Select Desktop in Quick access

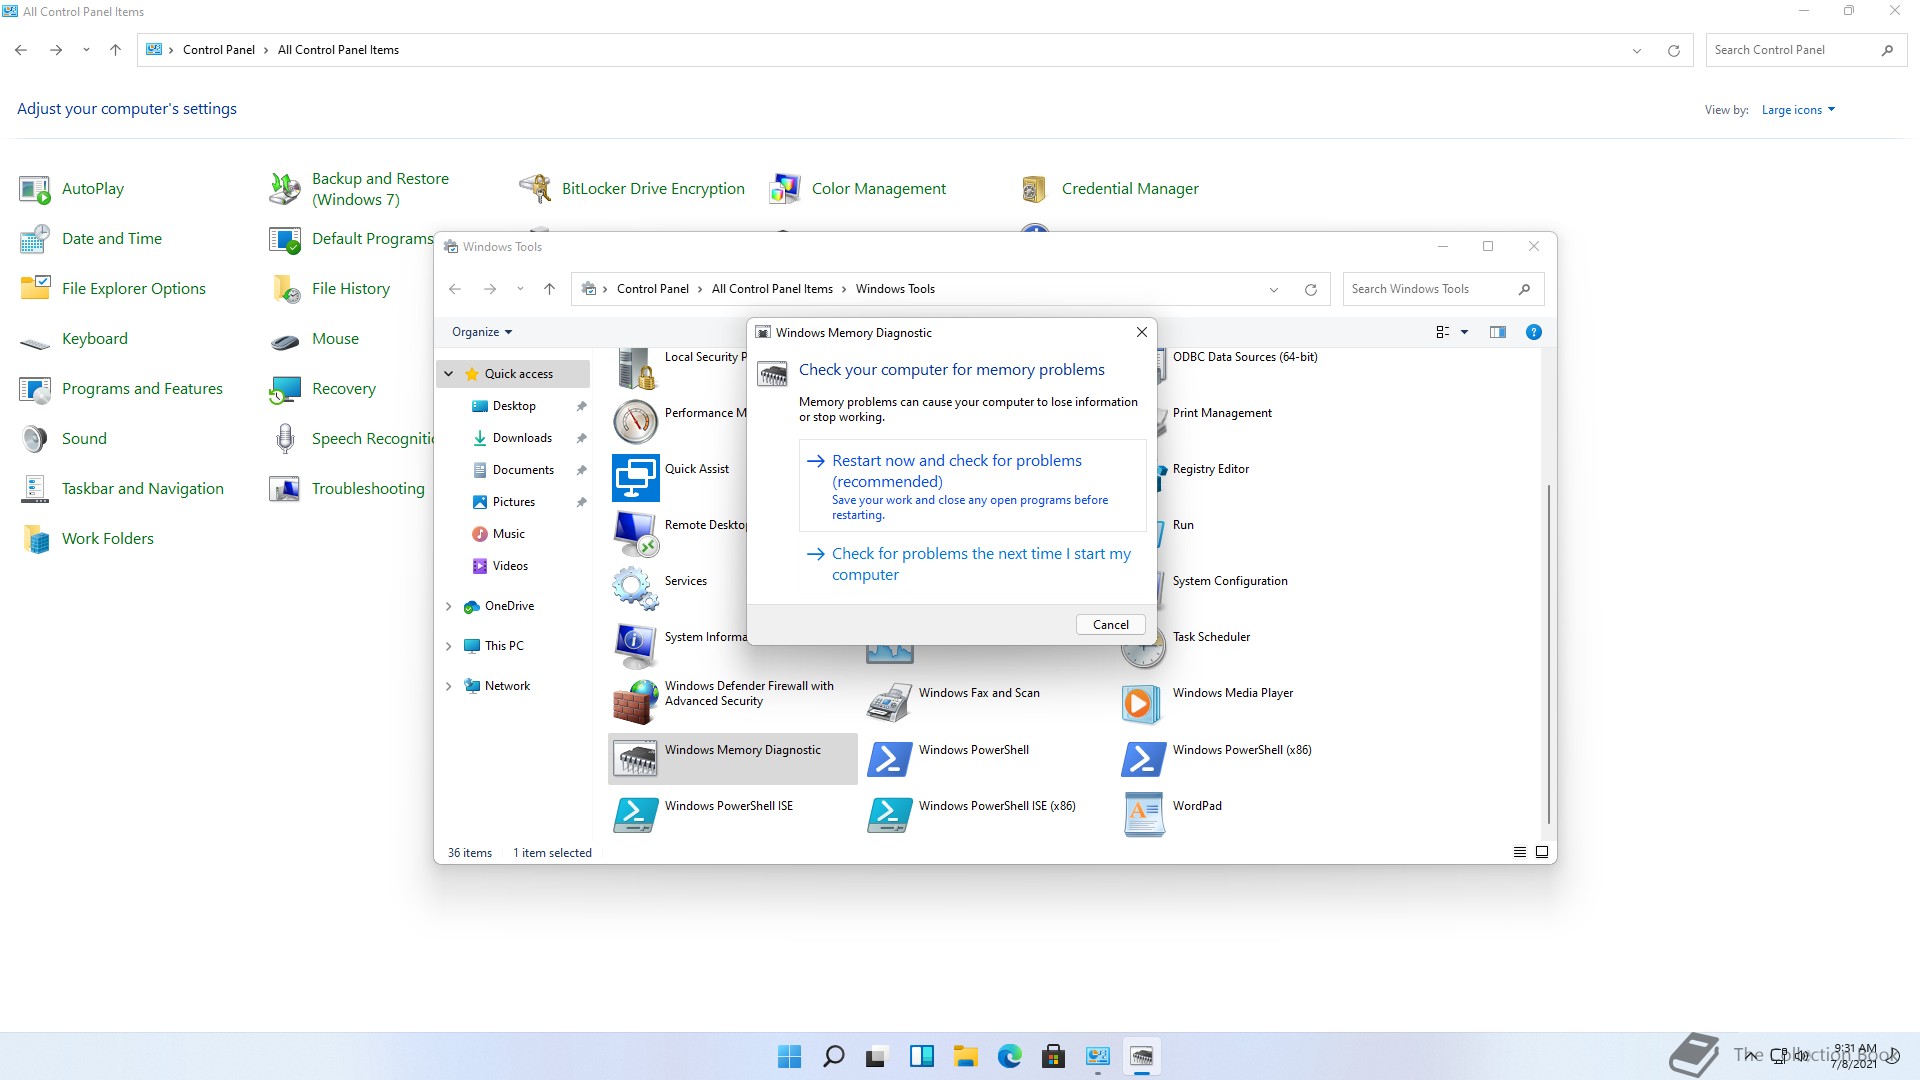click(x=514, y=406)
